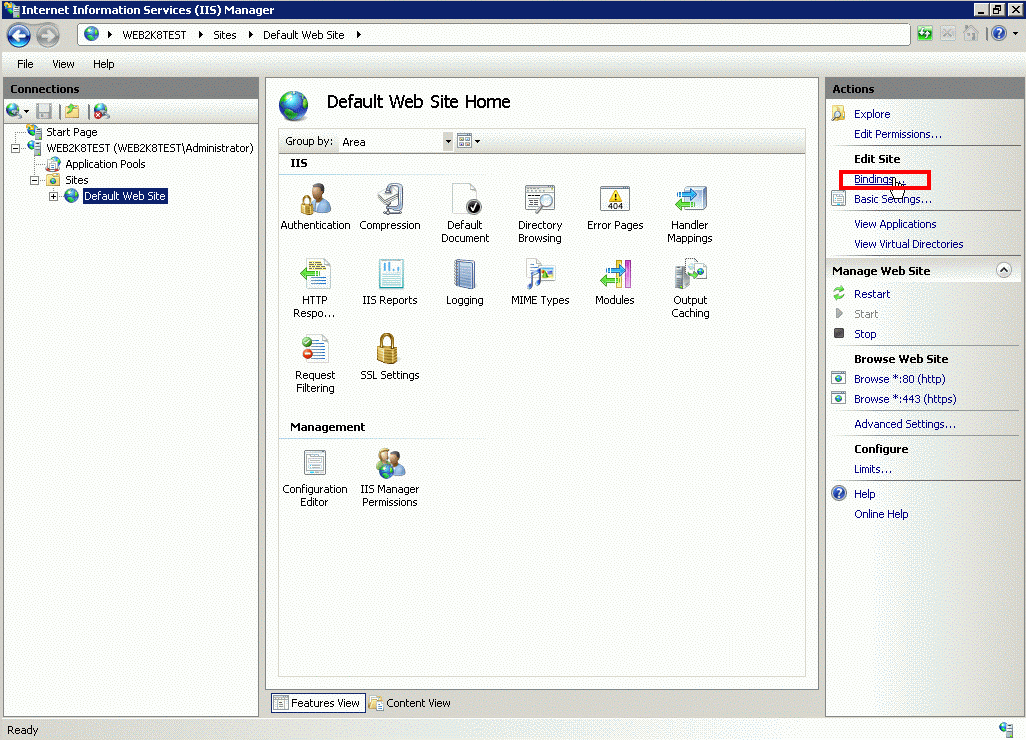The image size is (1026, 740).
Task: Open the Default Document feature
Action: pyautogui.click(x=465, y=200)
